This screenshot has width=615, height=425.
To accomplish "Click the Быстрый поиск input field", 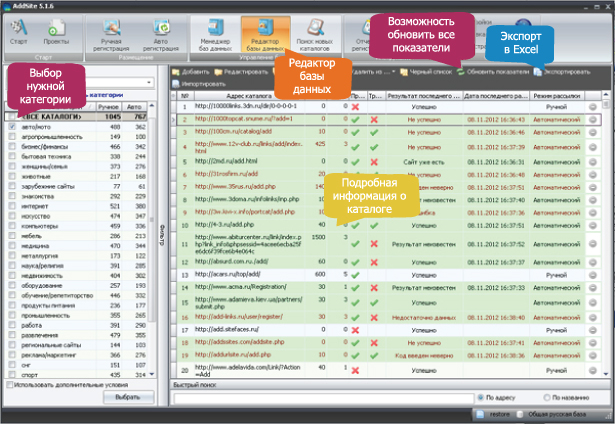I will click(x=324, y=398).
